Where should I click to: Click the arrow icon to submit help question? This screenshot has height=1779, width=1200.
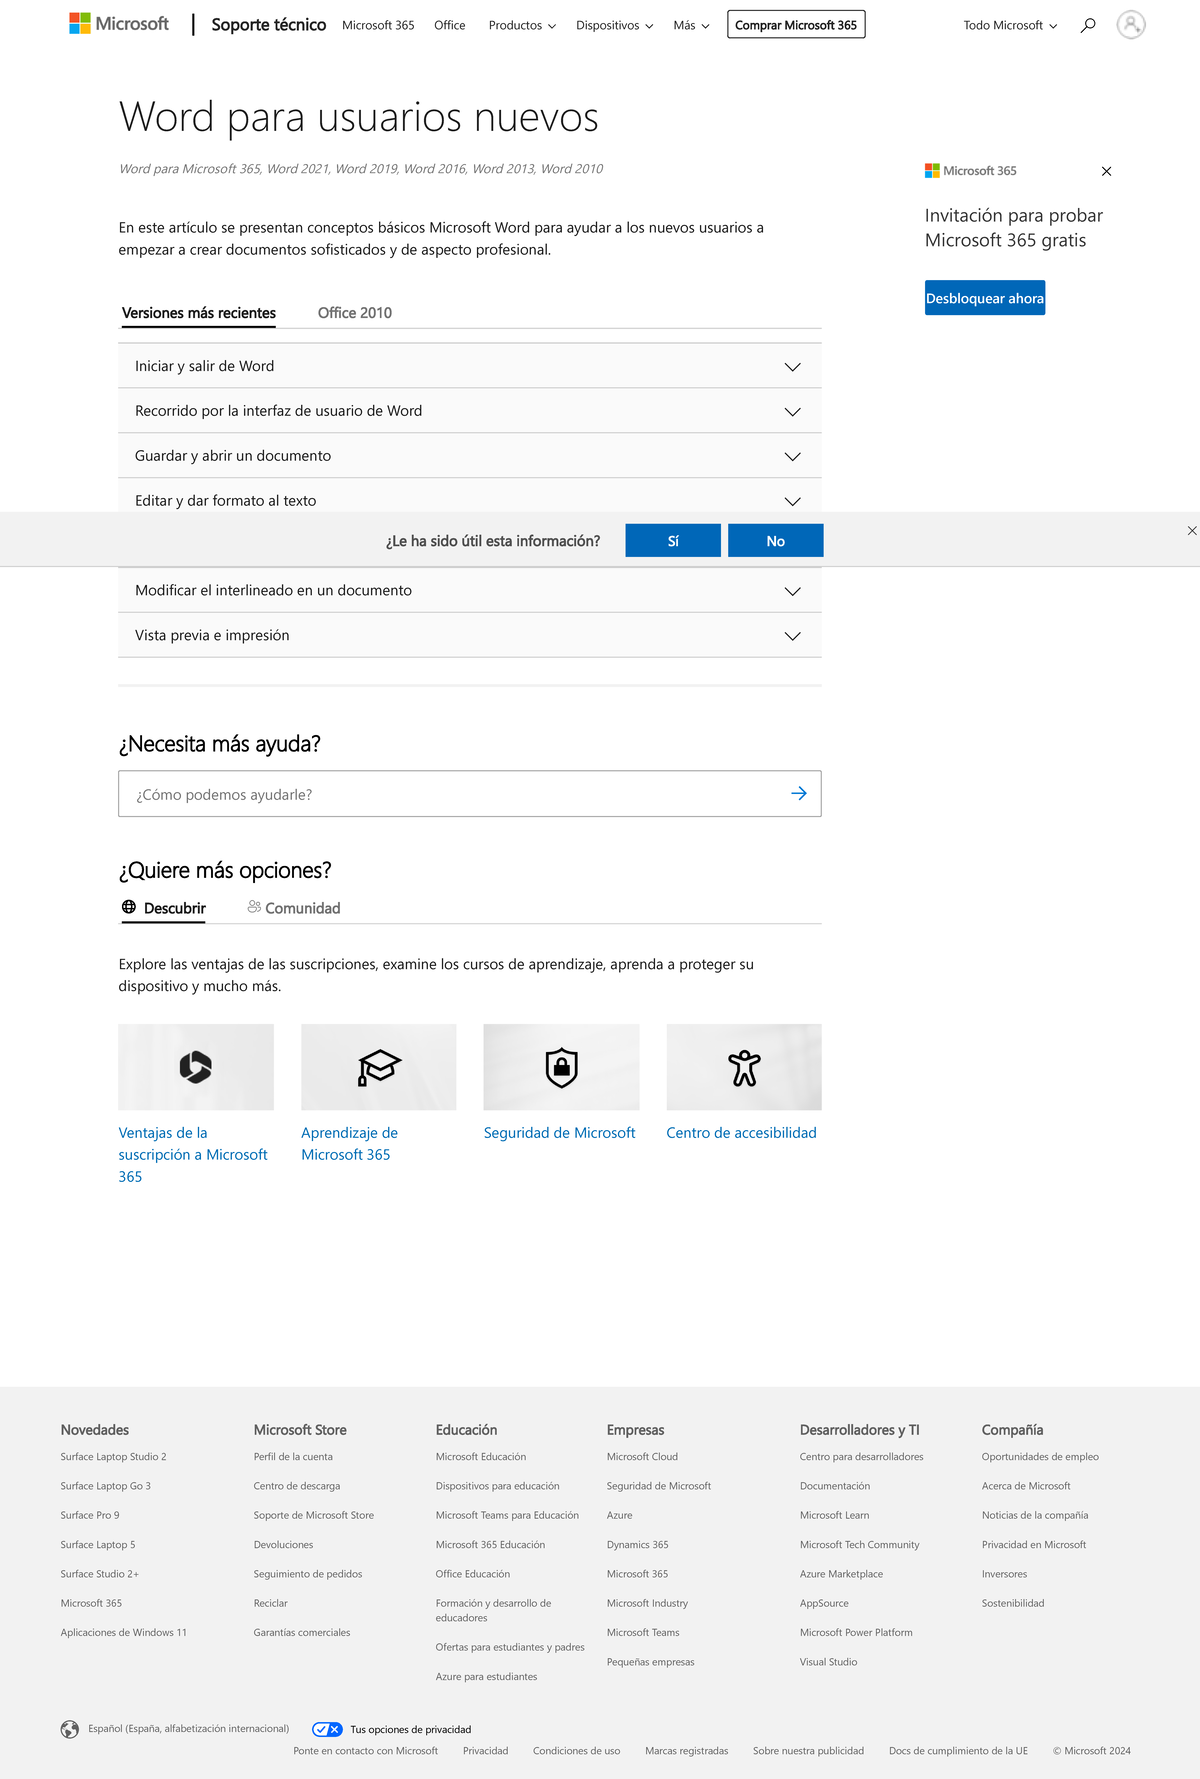pos(797,793)
